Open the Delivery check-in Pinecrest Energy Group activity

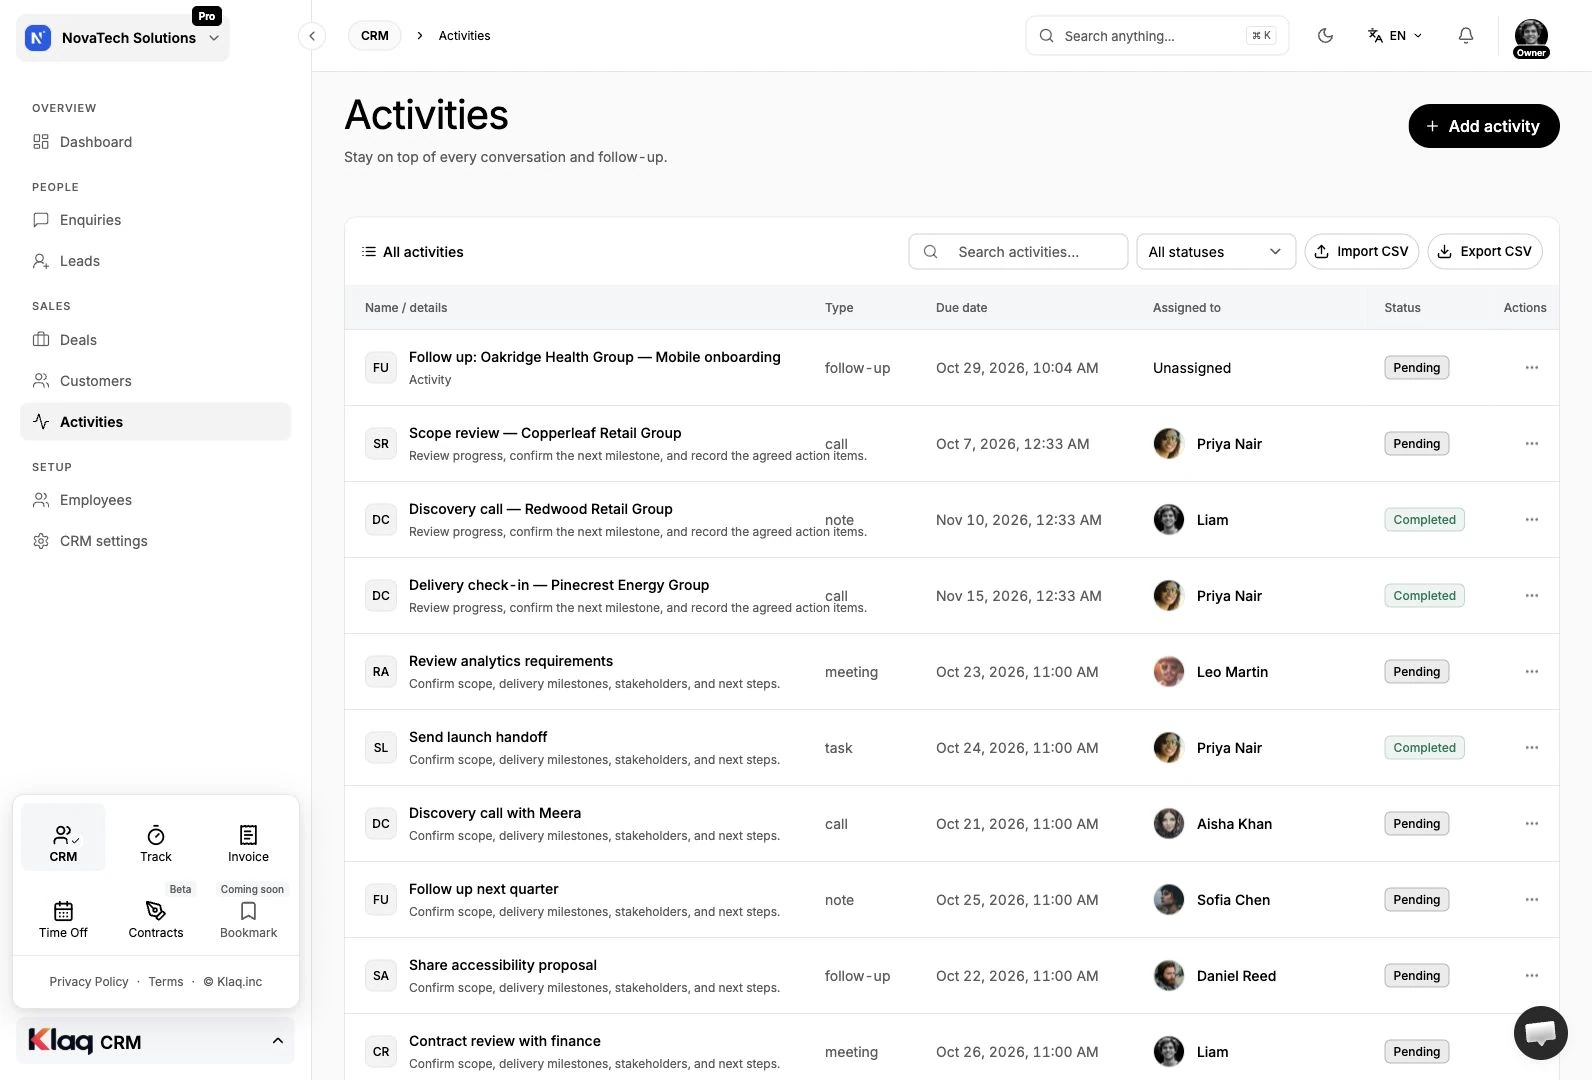[x=559, y=585]
